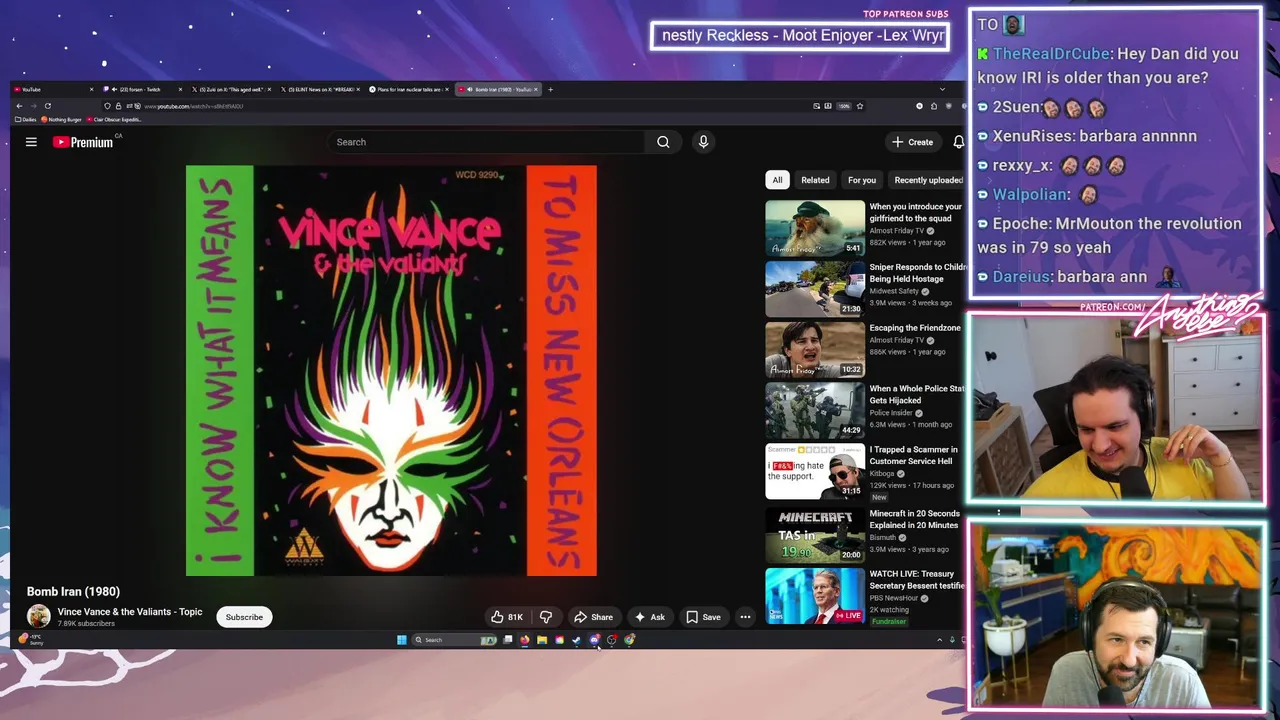Close the Bomb Iran (1980) tab

pyautogui.click(x=536, y=89)
